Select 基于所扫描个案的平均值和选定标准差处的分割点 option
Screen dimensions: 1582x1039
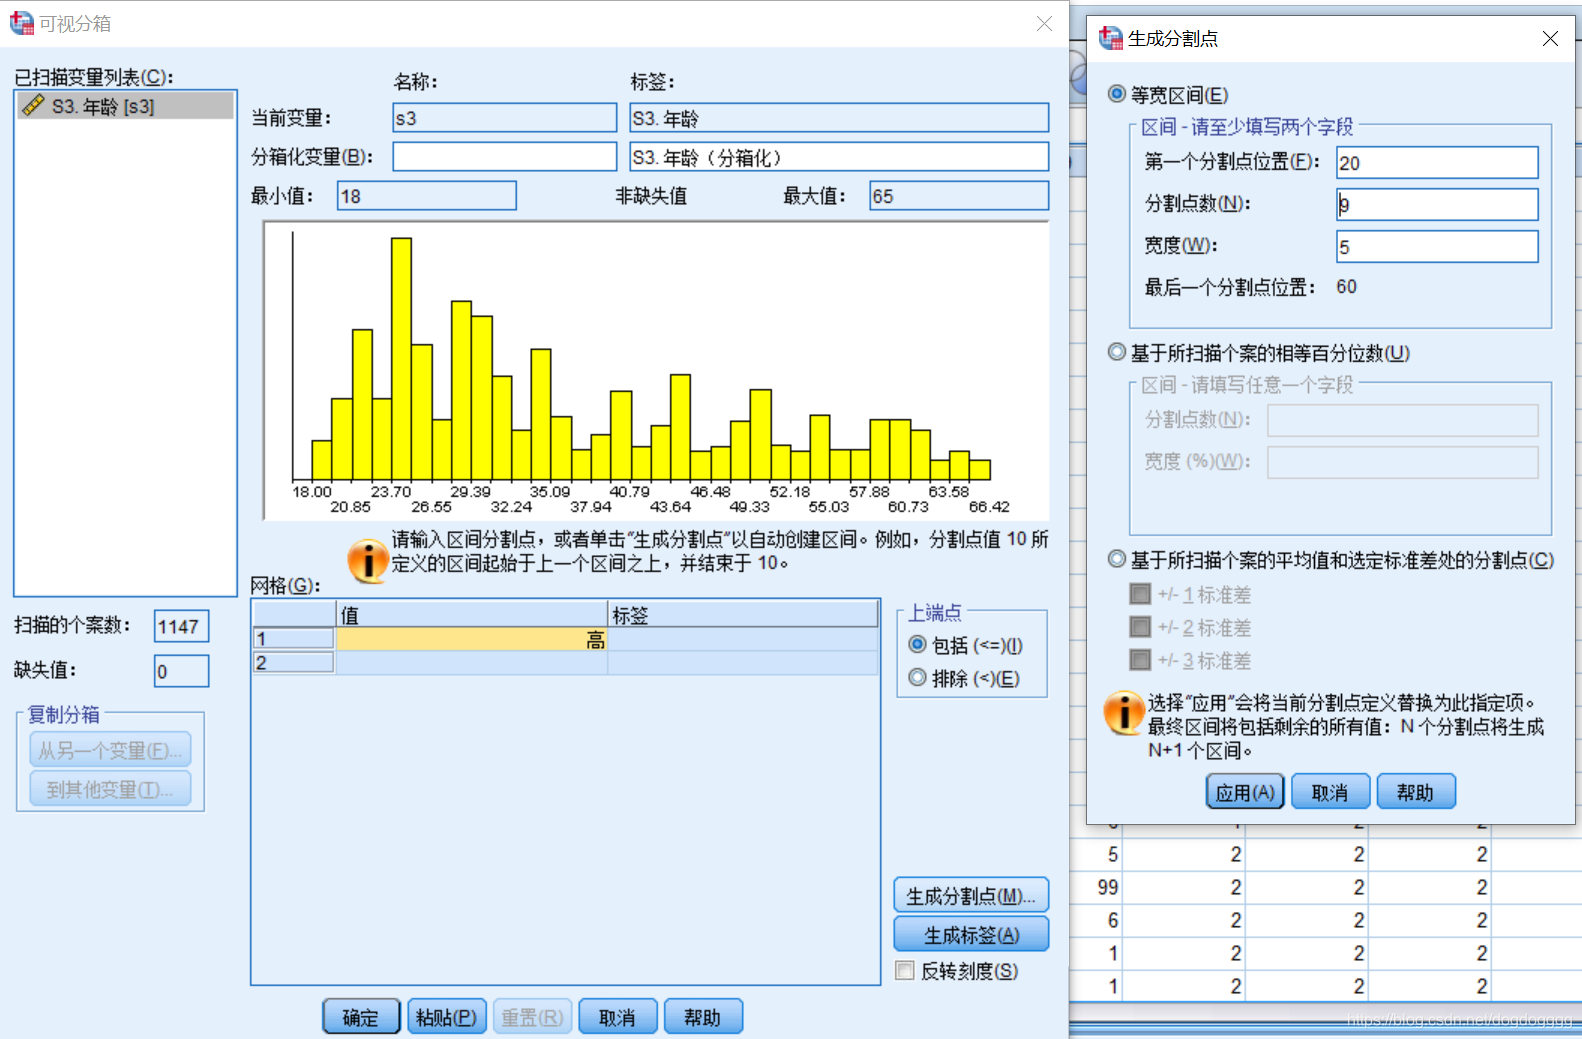(x=1117, y=559)
